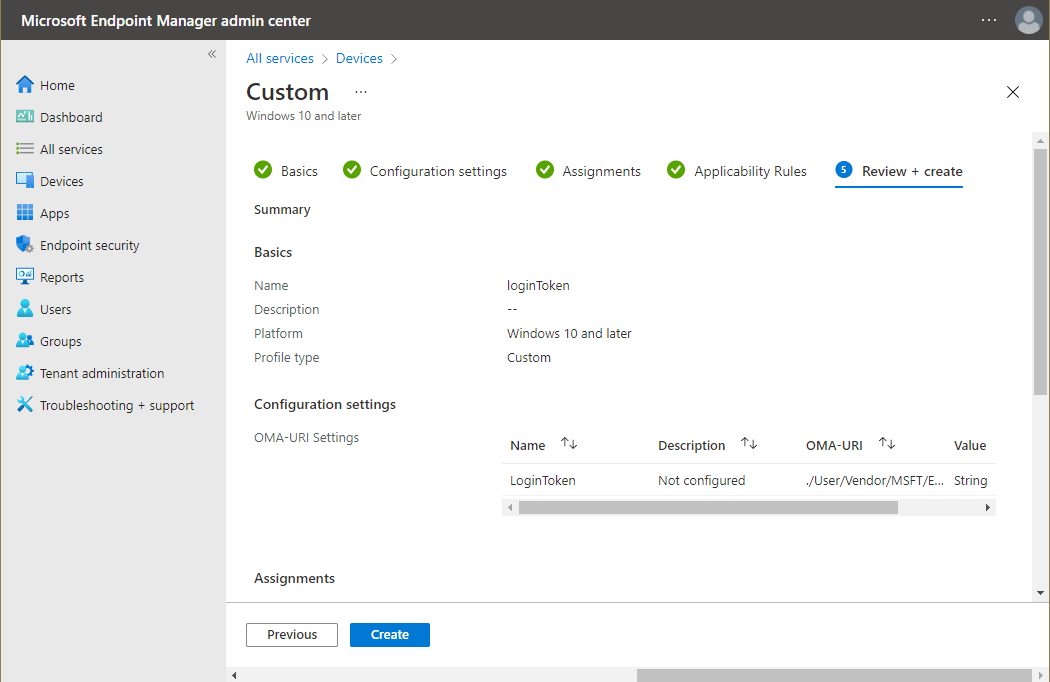Switch to the Applicability Rules step
Viewport: 1050px width, 682px height.
click(737, 171)
